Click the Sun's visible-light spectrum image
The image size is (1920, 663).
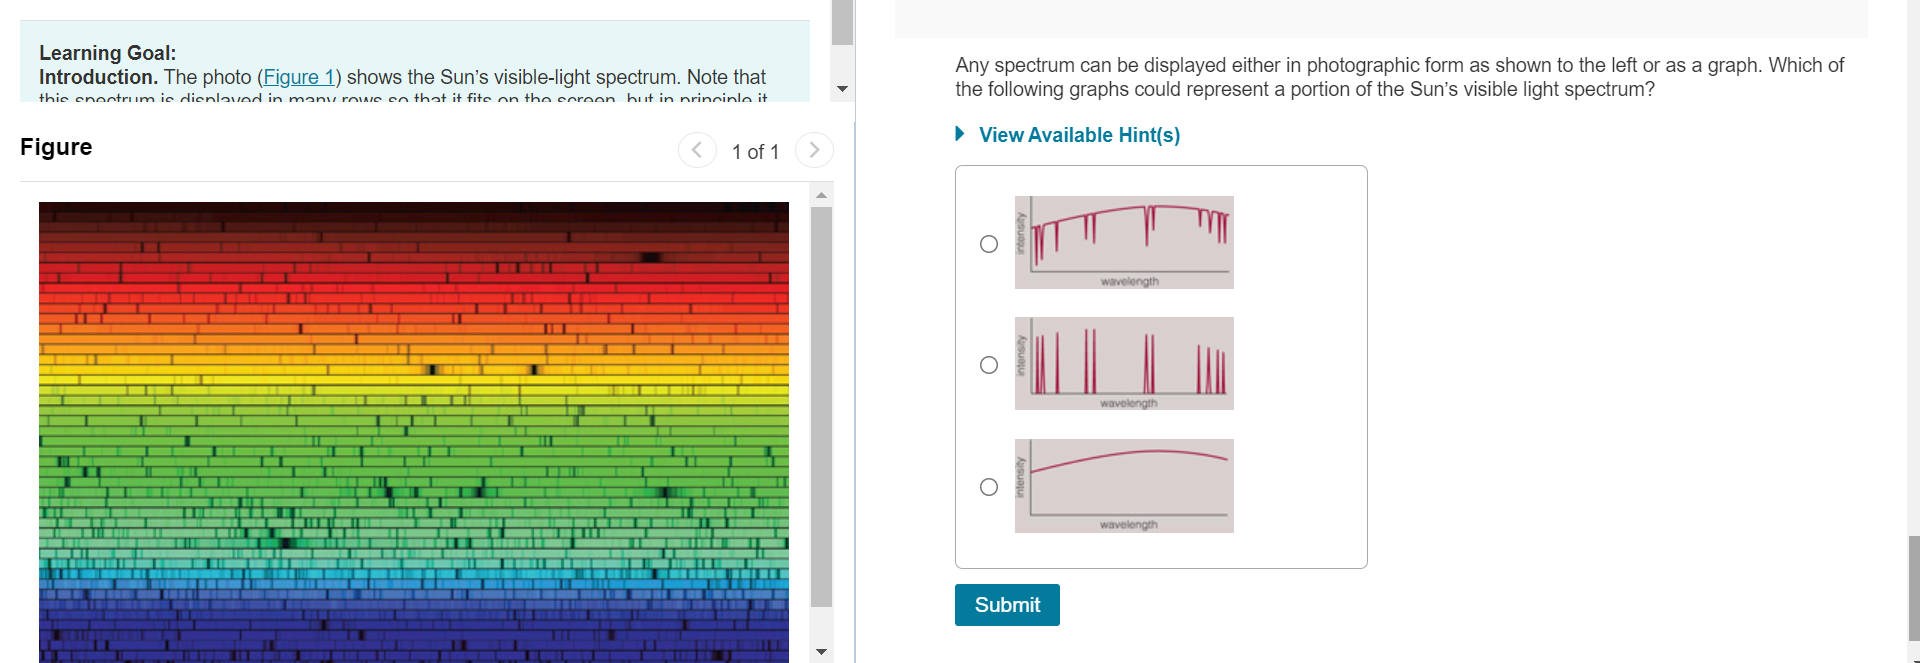click(x=414, y=432)
